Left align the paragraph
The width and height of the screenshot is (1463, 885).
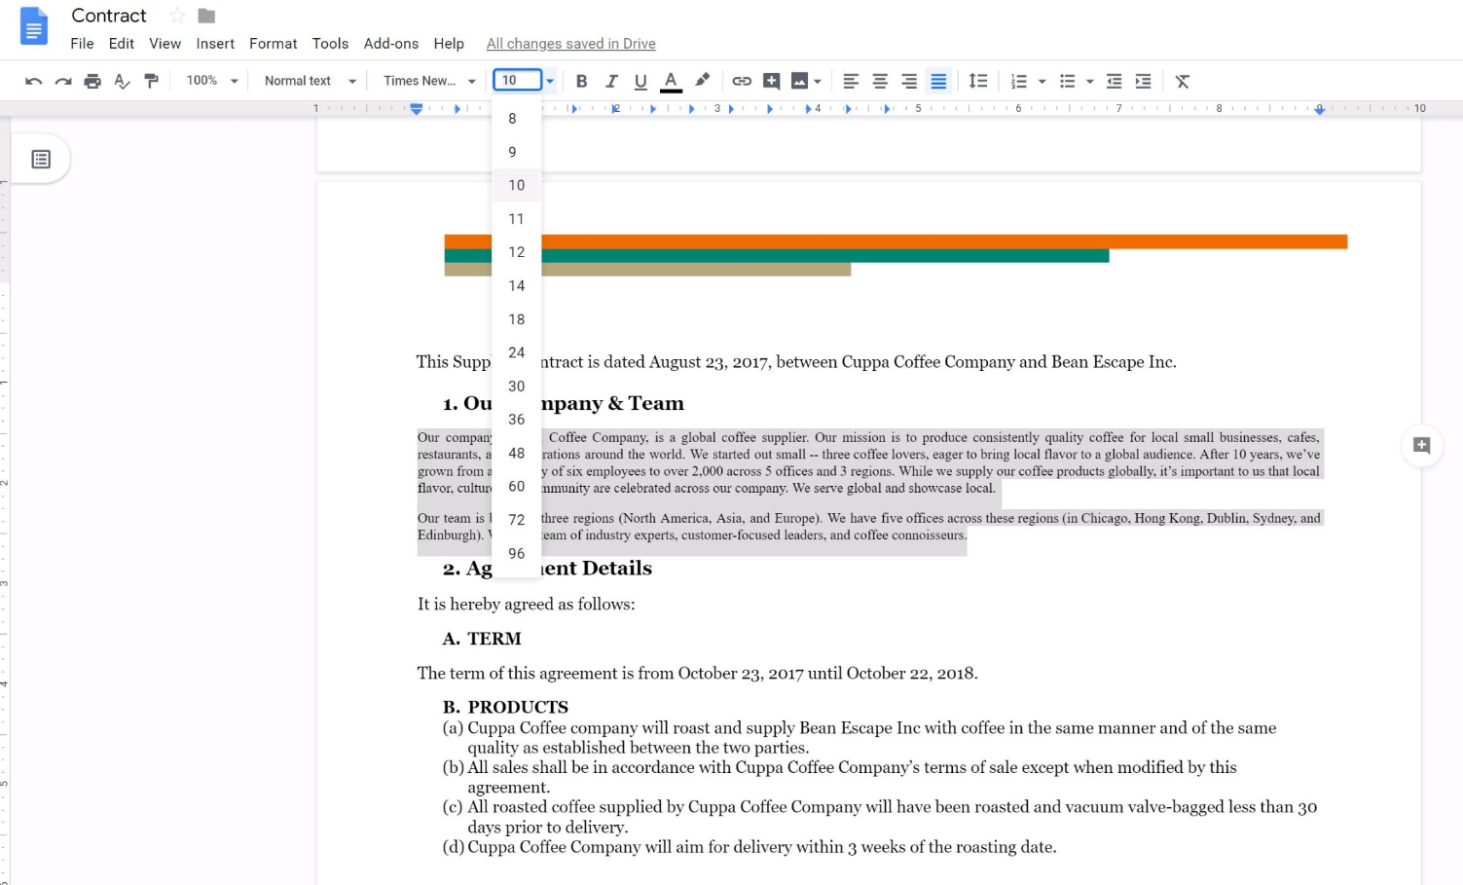click(850, 81)
